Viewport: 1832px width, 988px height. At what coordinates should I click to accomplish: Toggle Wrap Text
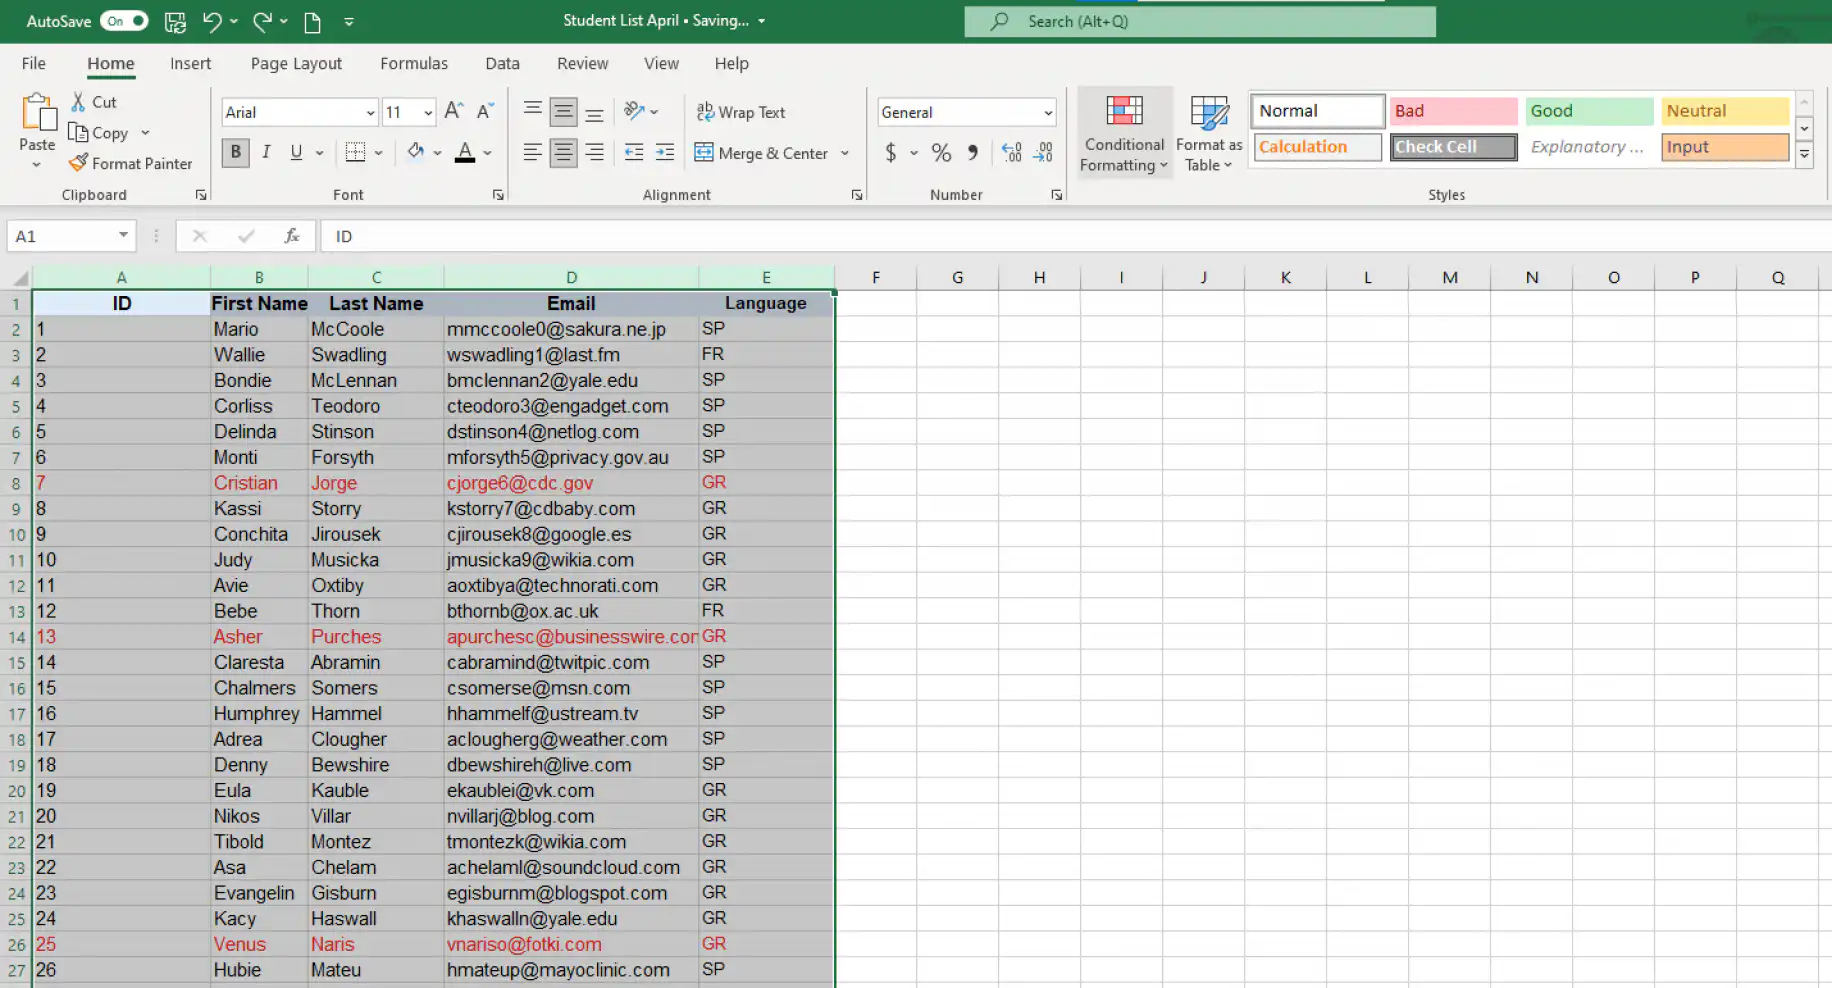(741, 112)
